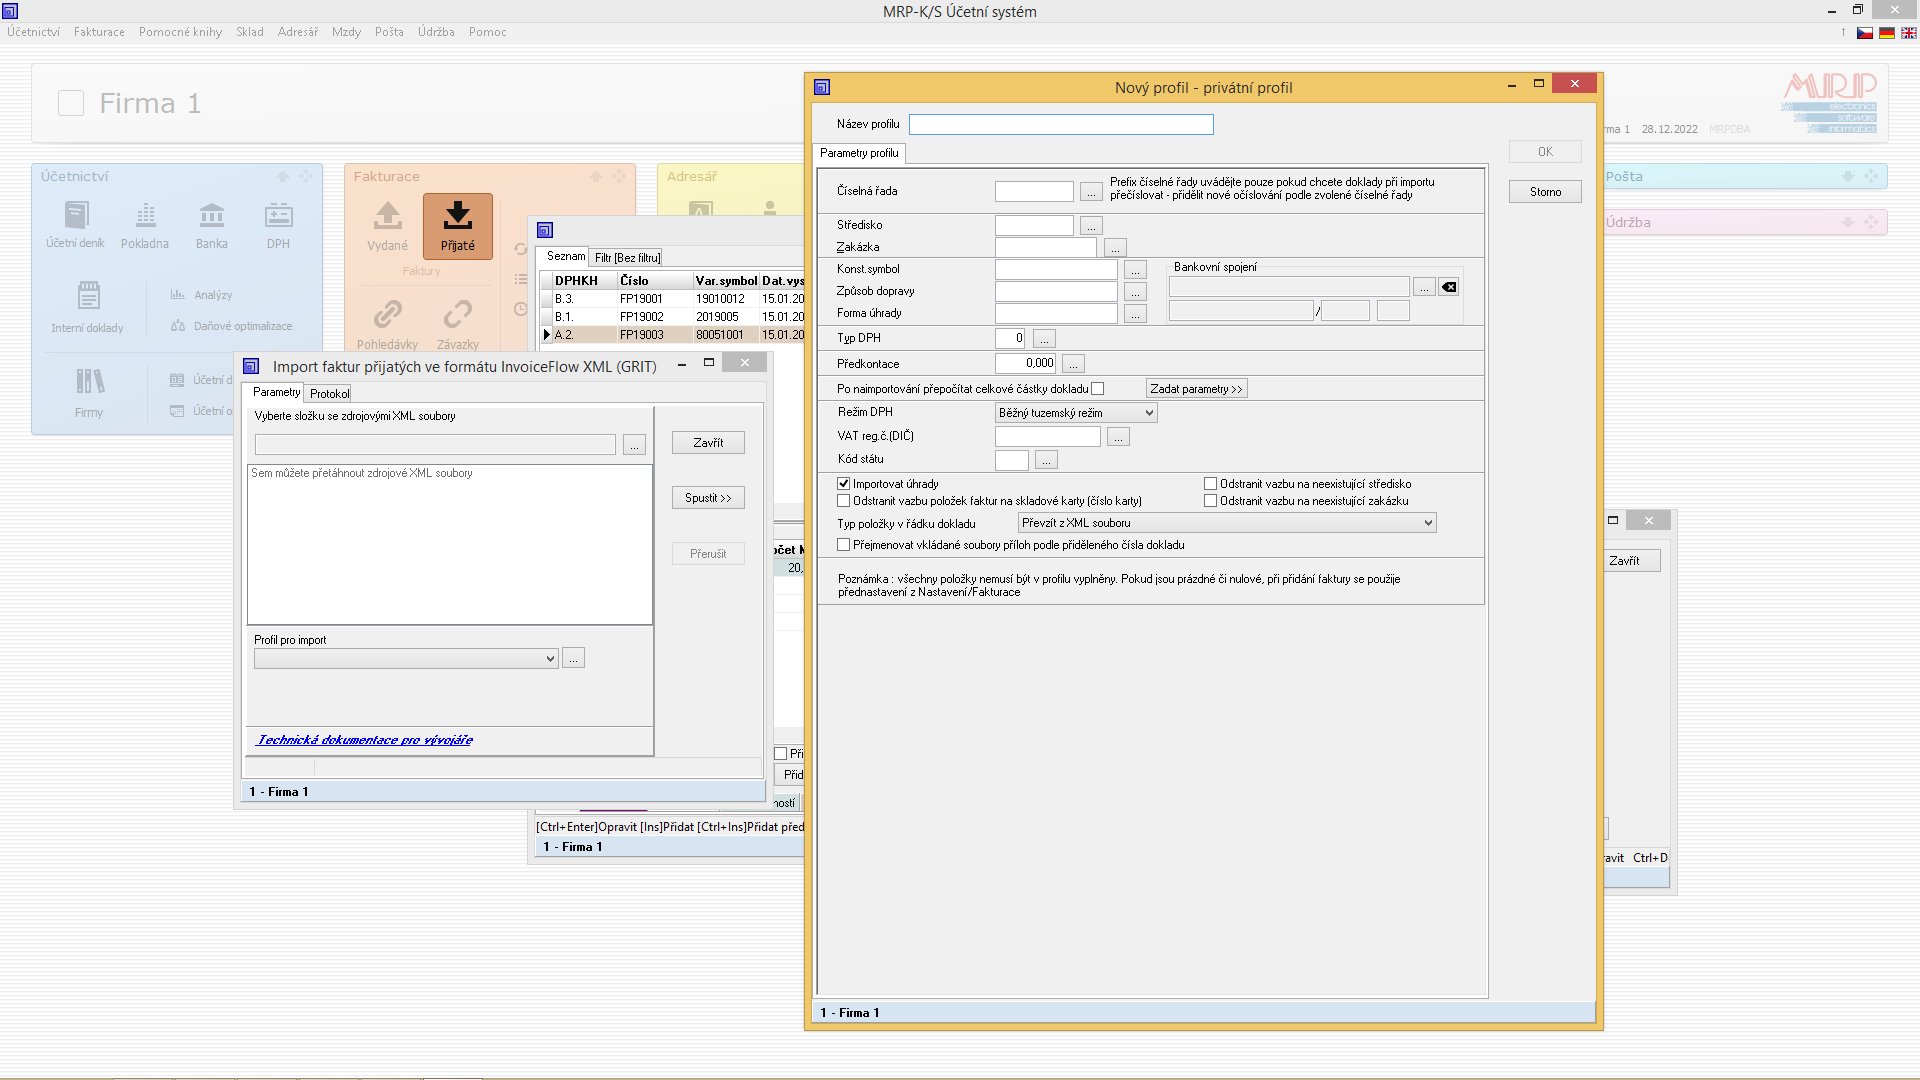Click inside the Název profilu field

pyautogui.click(x=1062, y=124)
